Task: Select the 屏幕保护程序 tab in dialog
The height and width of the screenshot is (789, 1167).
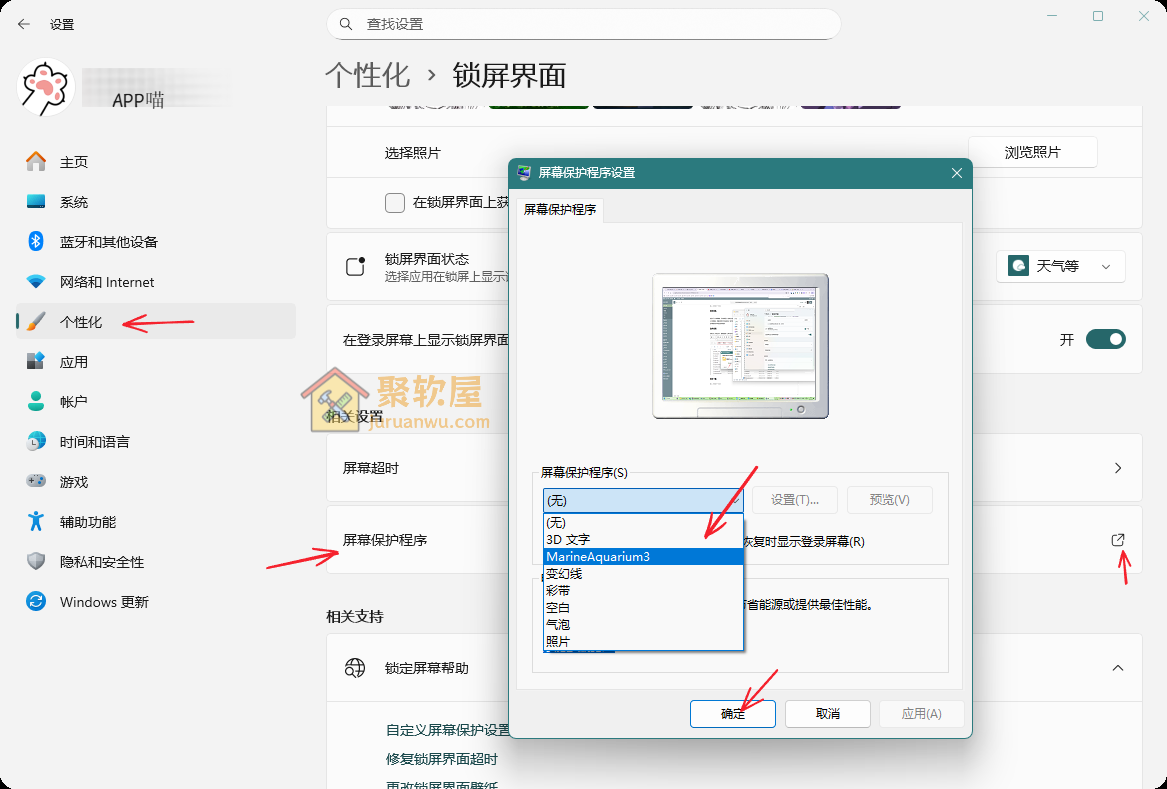Action: [x=560, y=210]
